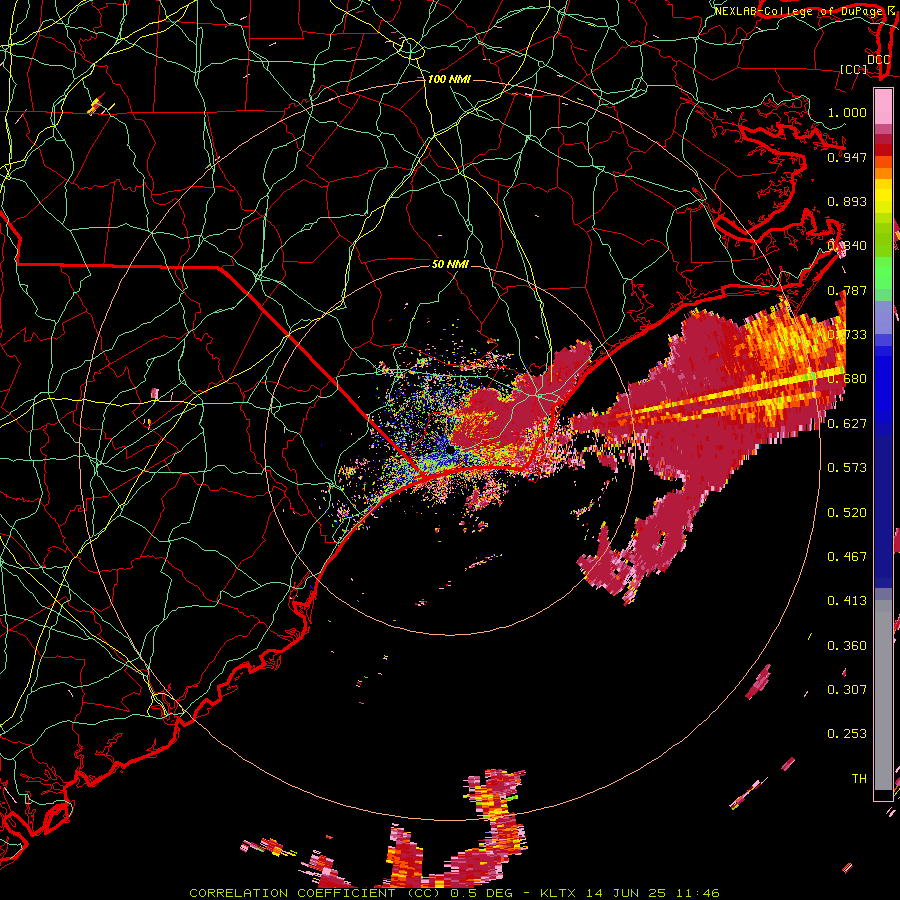Viewport: 900px width, 900px height.
Task: Click the 0.627 scale value
Action: 847,424
